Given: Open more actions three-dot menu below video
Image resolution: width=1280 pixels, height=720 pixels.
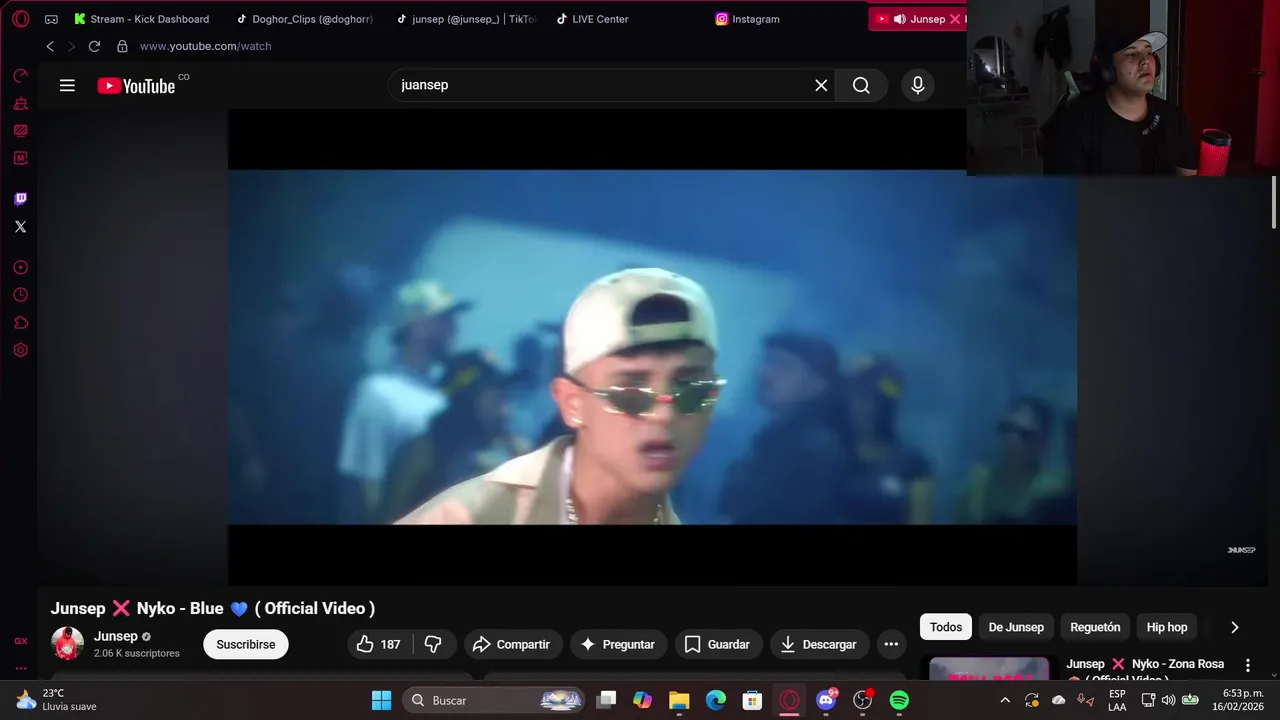Looking at the screenshot, I should [x=891, y=644].
